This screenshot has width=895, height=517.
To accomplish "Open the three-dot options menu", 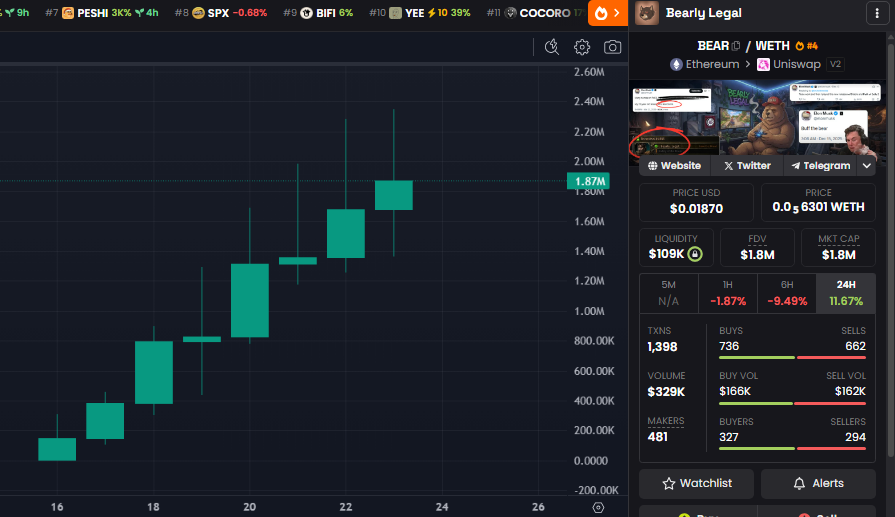I will [877, 13].
